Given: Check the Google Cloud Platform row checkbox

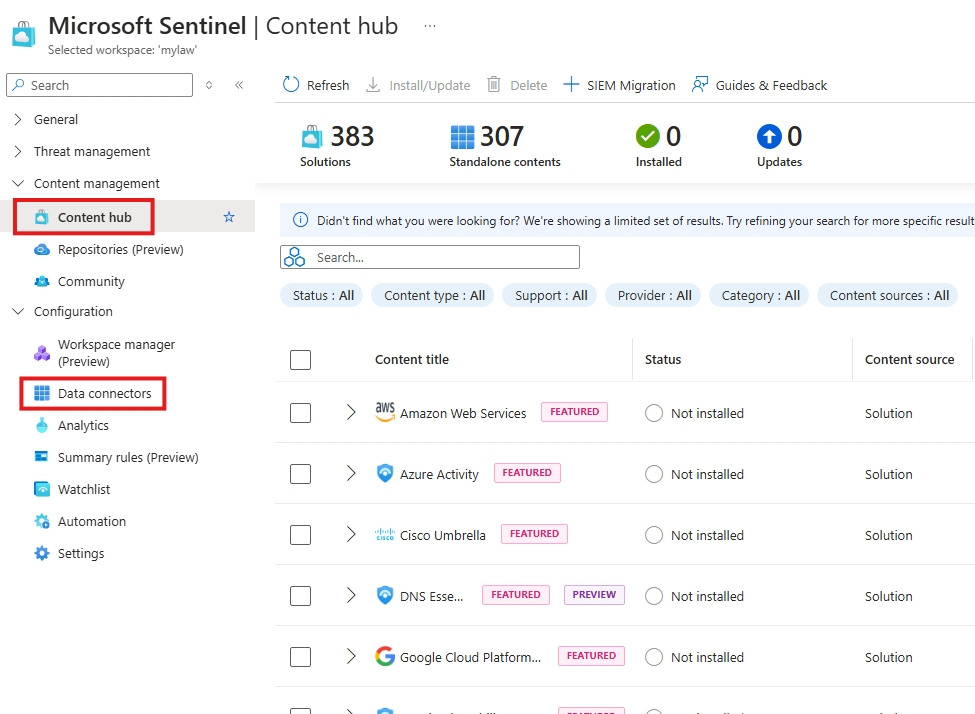Looking at the screenshot, I should (300, 657).
